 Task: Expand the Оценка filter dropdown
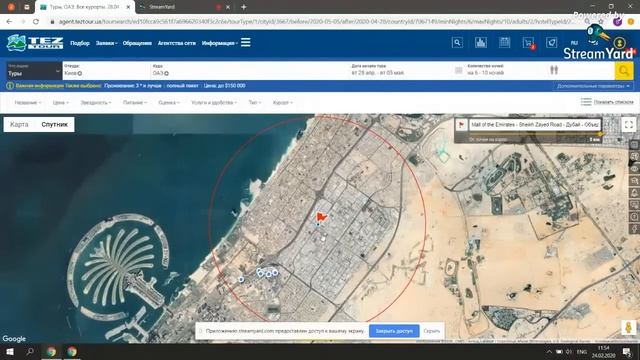coord(169,102)
